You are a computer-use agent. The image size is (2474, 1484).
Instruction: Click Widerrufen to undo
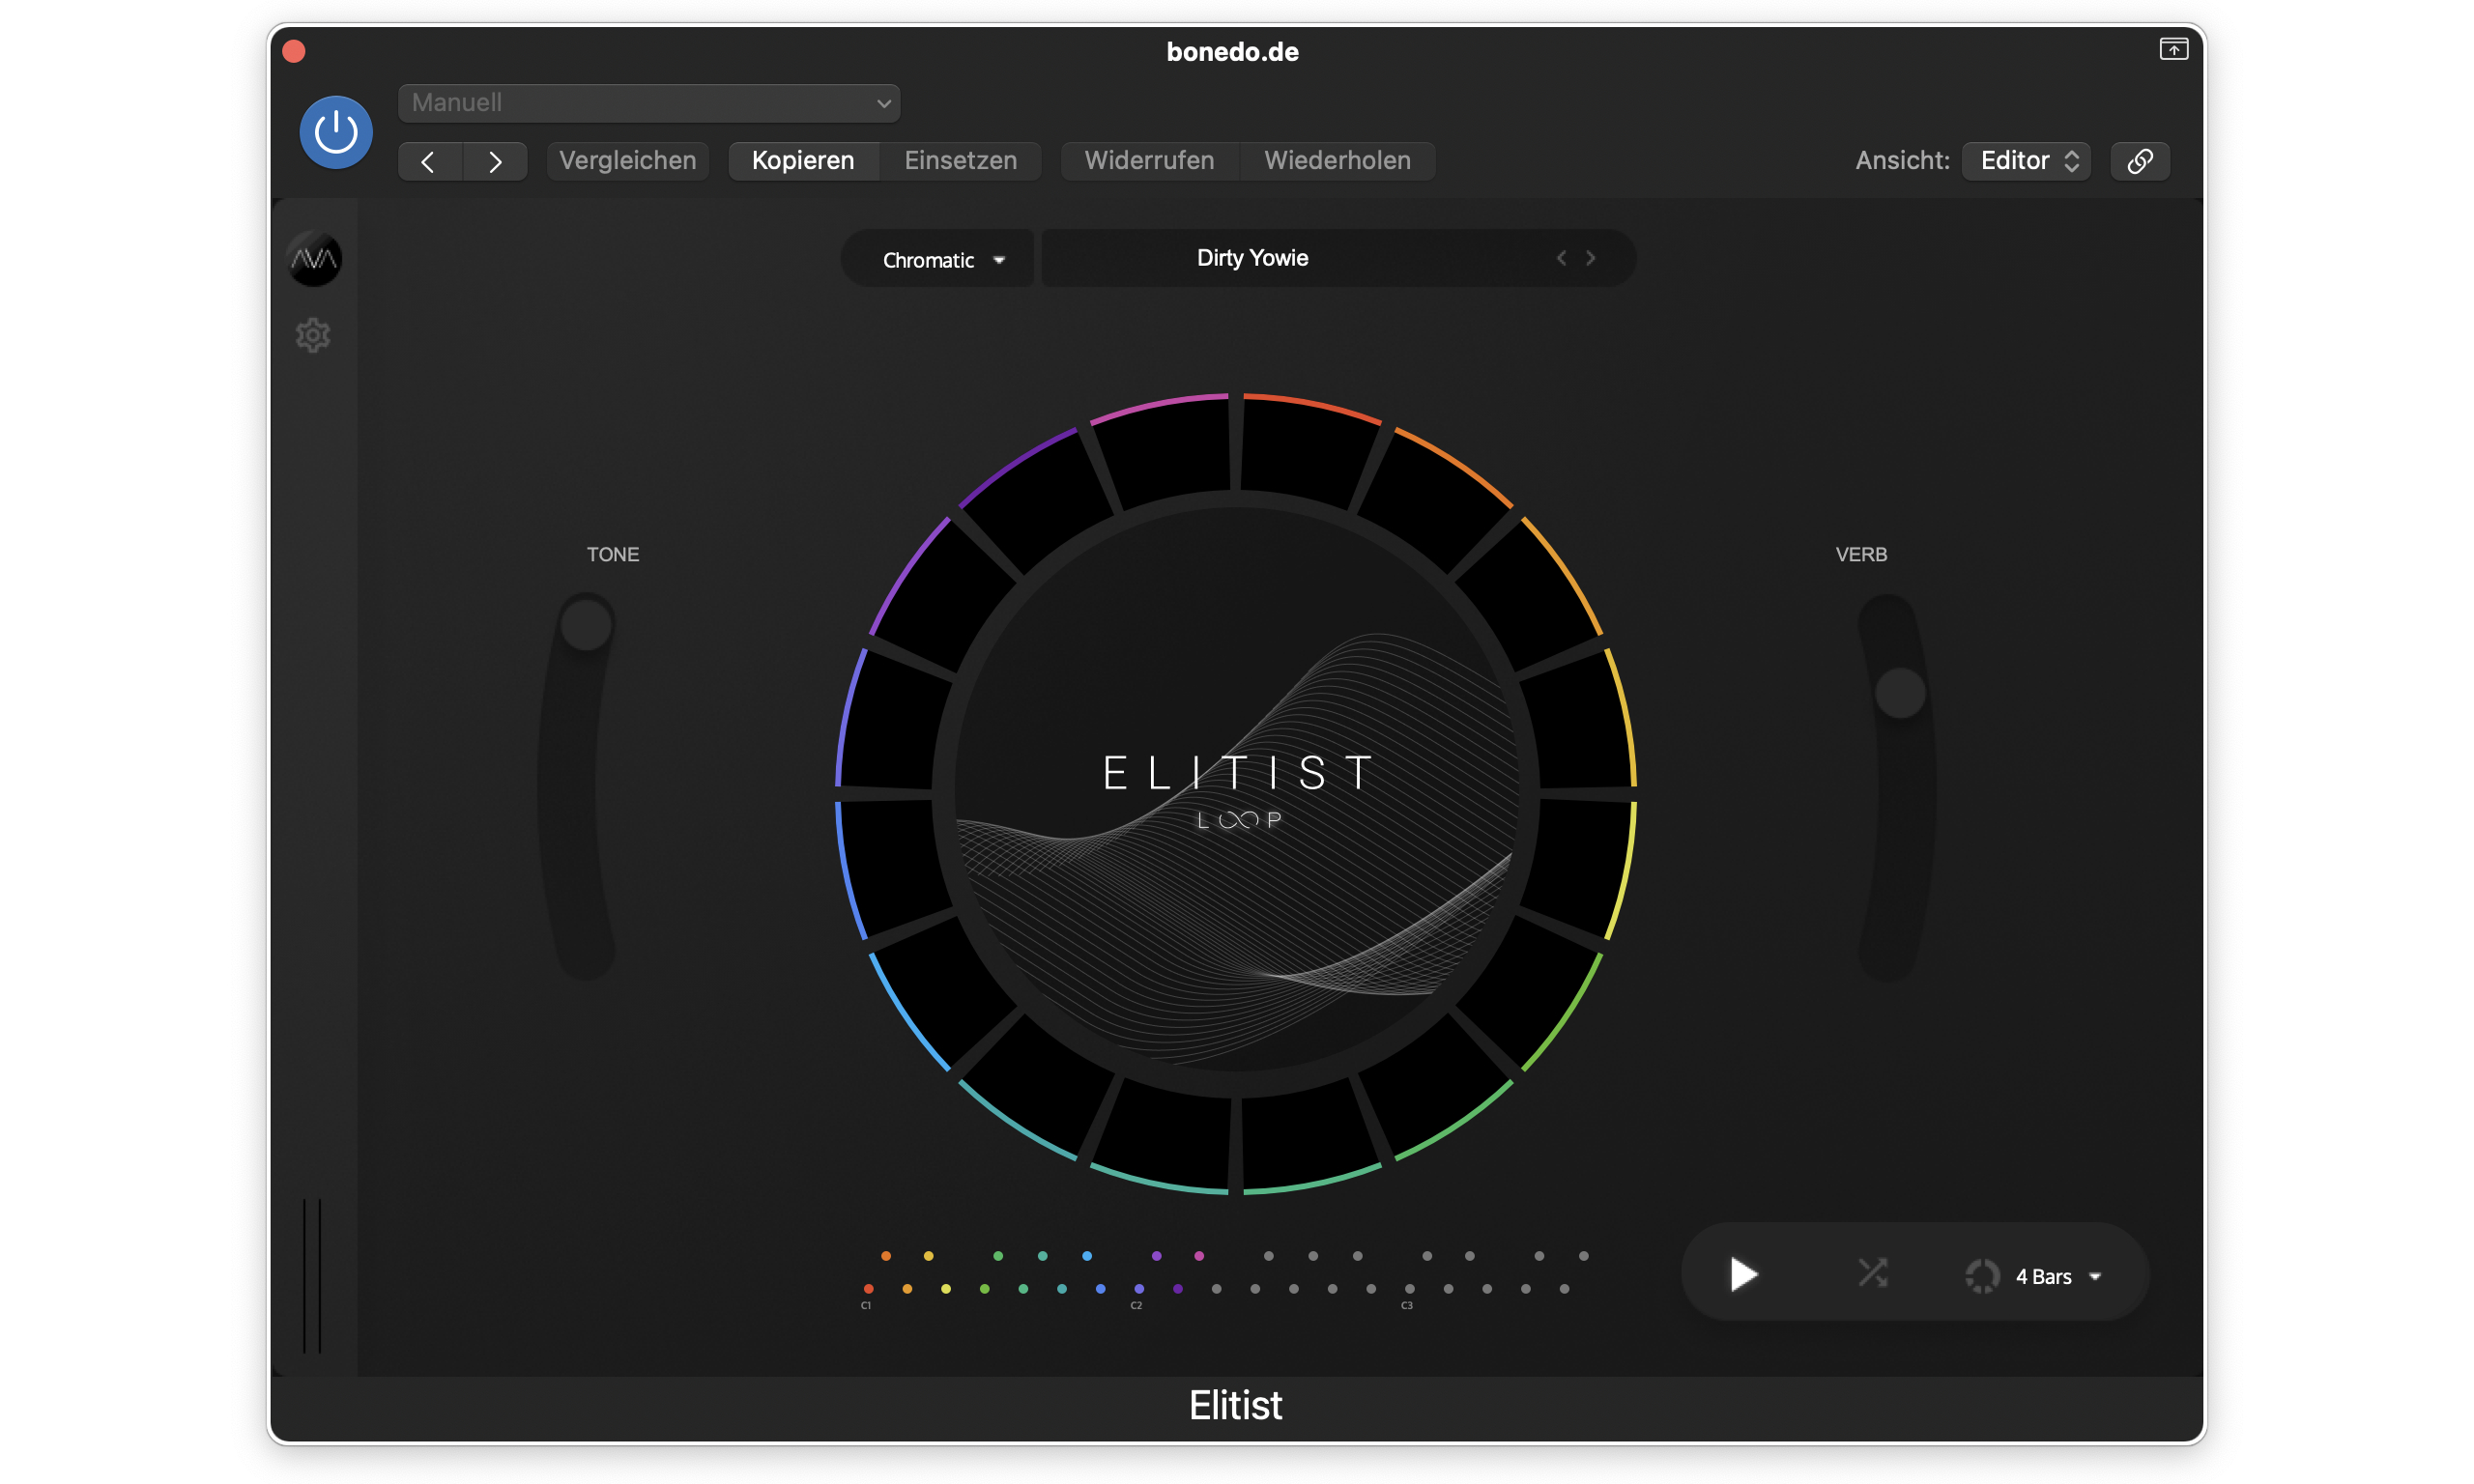tap(1149, 161)
